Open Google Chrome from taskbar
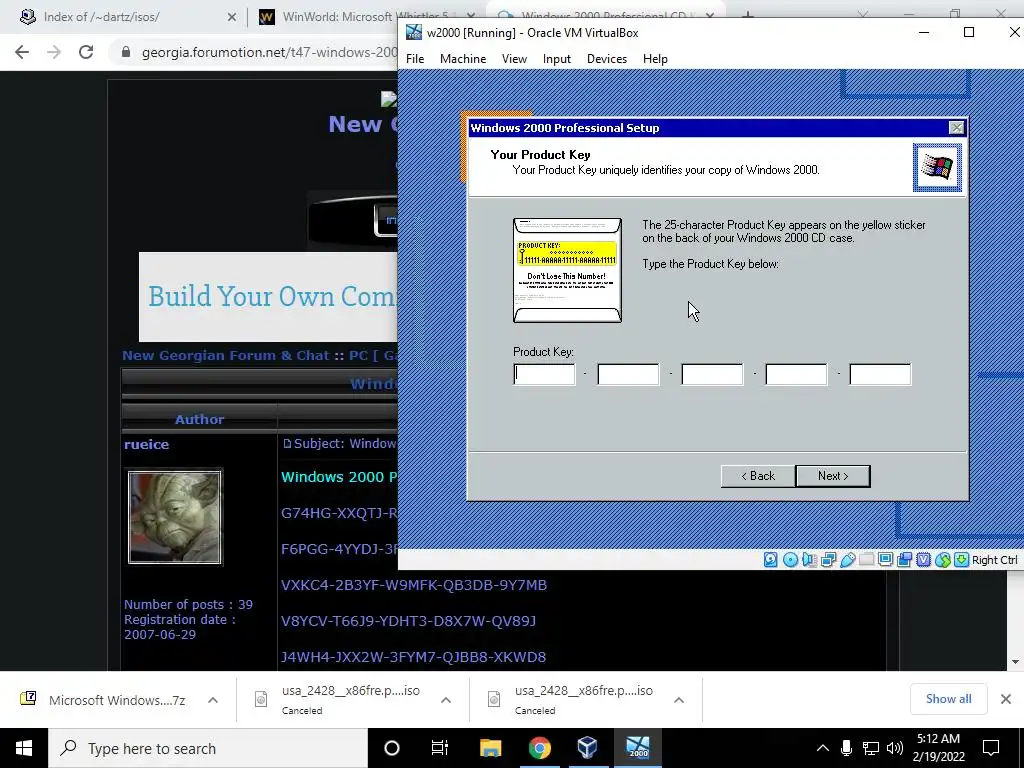1024x768 pixels. (x=539, y=748)
